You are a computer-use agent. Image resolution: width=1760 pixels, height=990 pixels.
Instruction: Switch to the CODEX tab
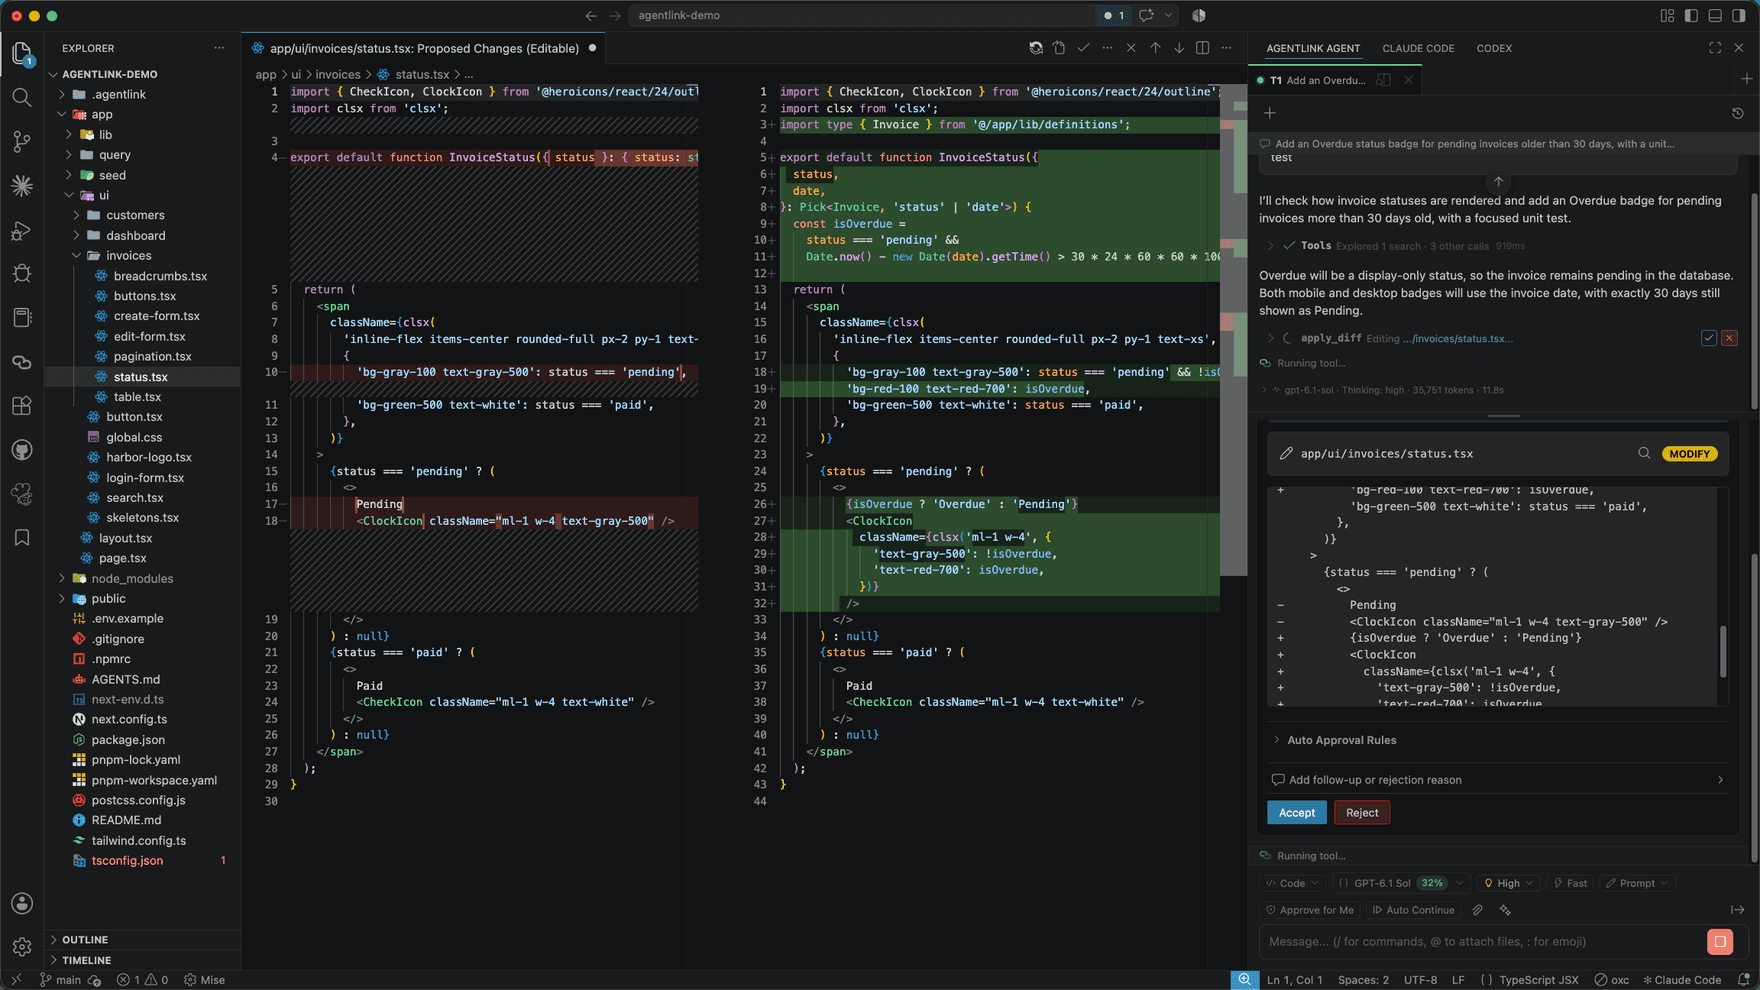1494,48
